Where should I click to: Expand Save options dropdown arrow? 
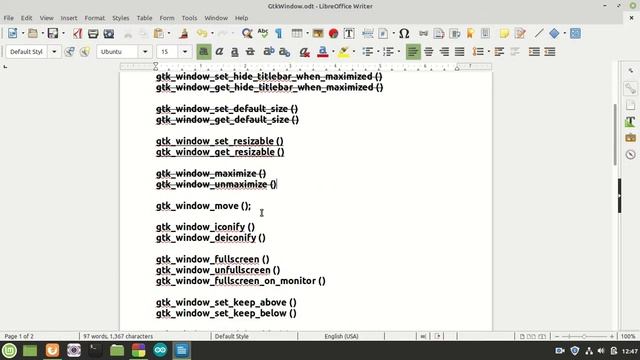[x=63, y=33]
